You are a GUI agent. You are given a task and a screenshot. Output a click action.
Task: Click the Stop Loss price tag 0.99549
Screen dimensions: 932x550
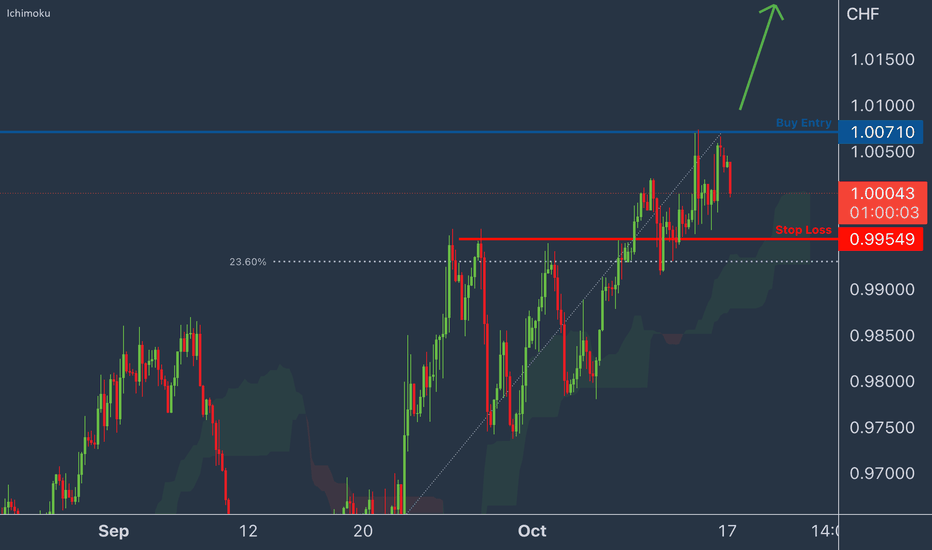[881, 239]
